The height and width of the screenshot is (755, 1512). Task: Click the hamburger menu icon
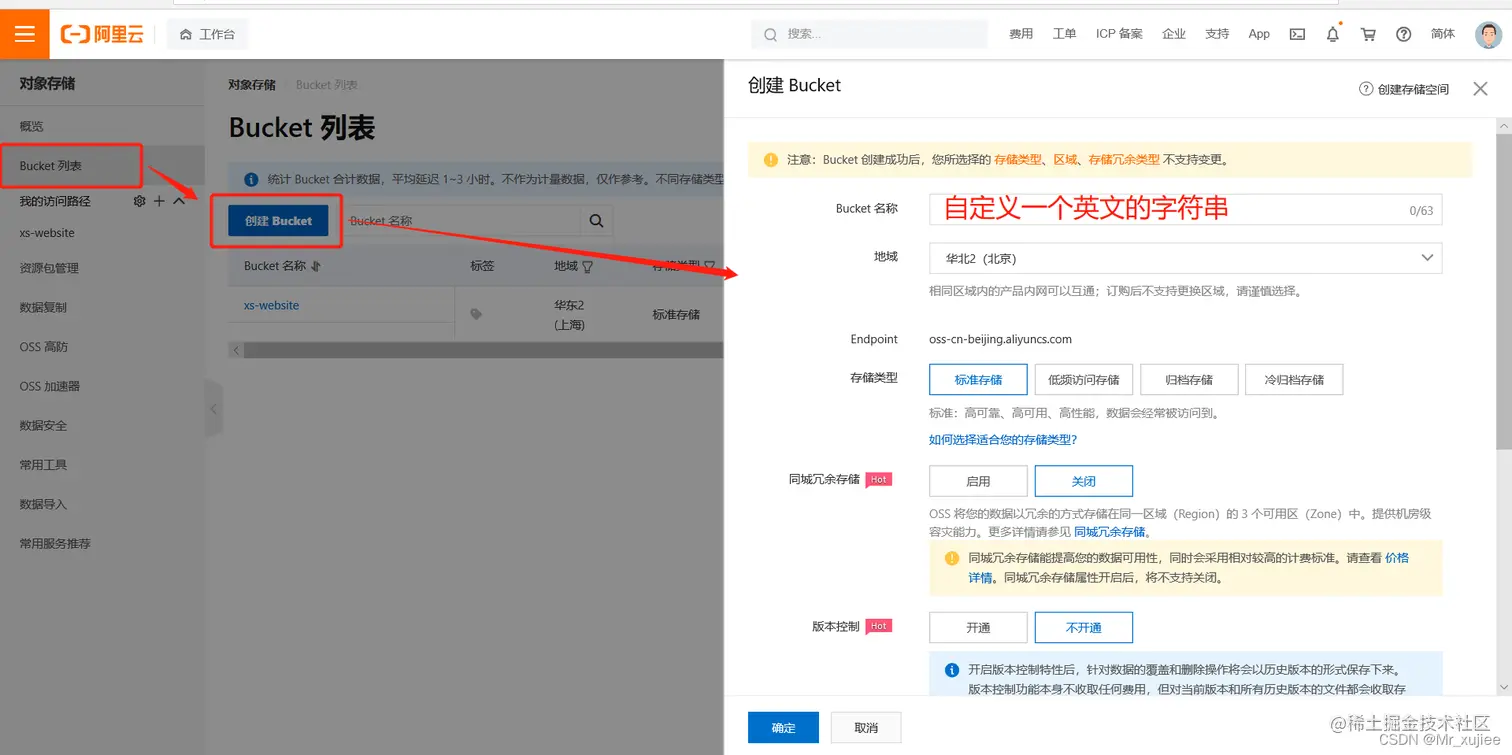[x=24, y=33]
